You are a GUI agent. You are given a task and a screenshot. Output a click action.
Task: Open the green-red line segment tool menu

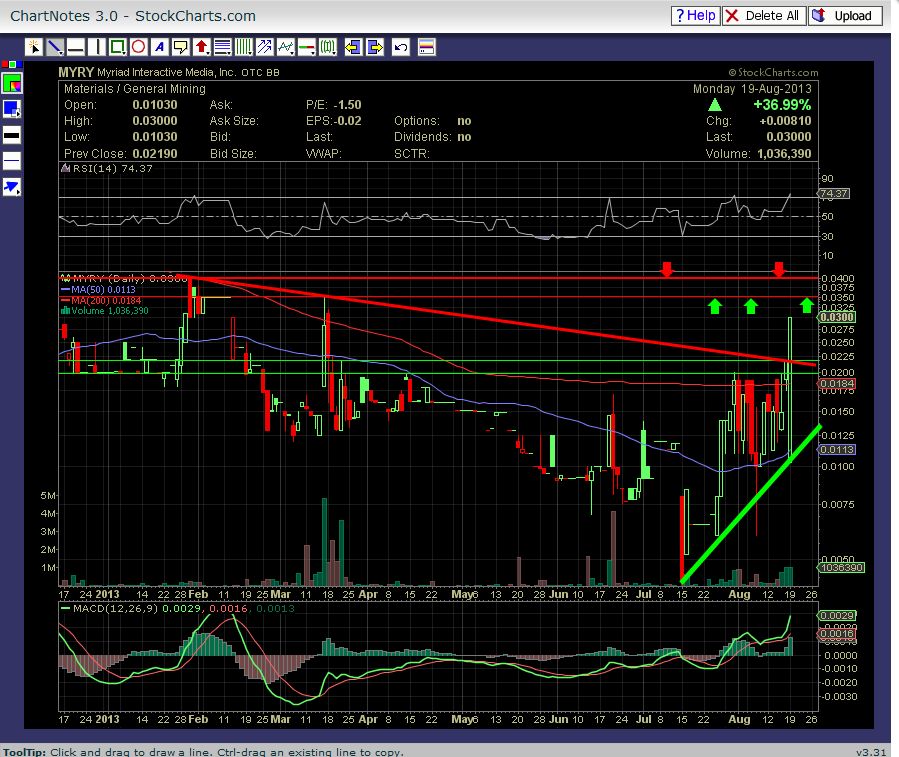pos(307,47)
